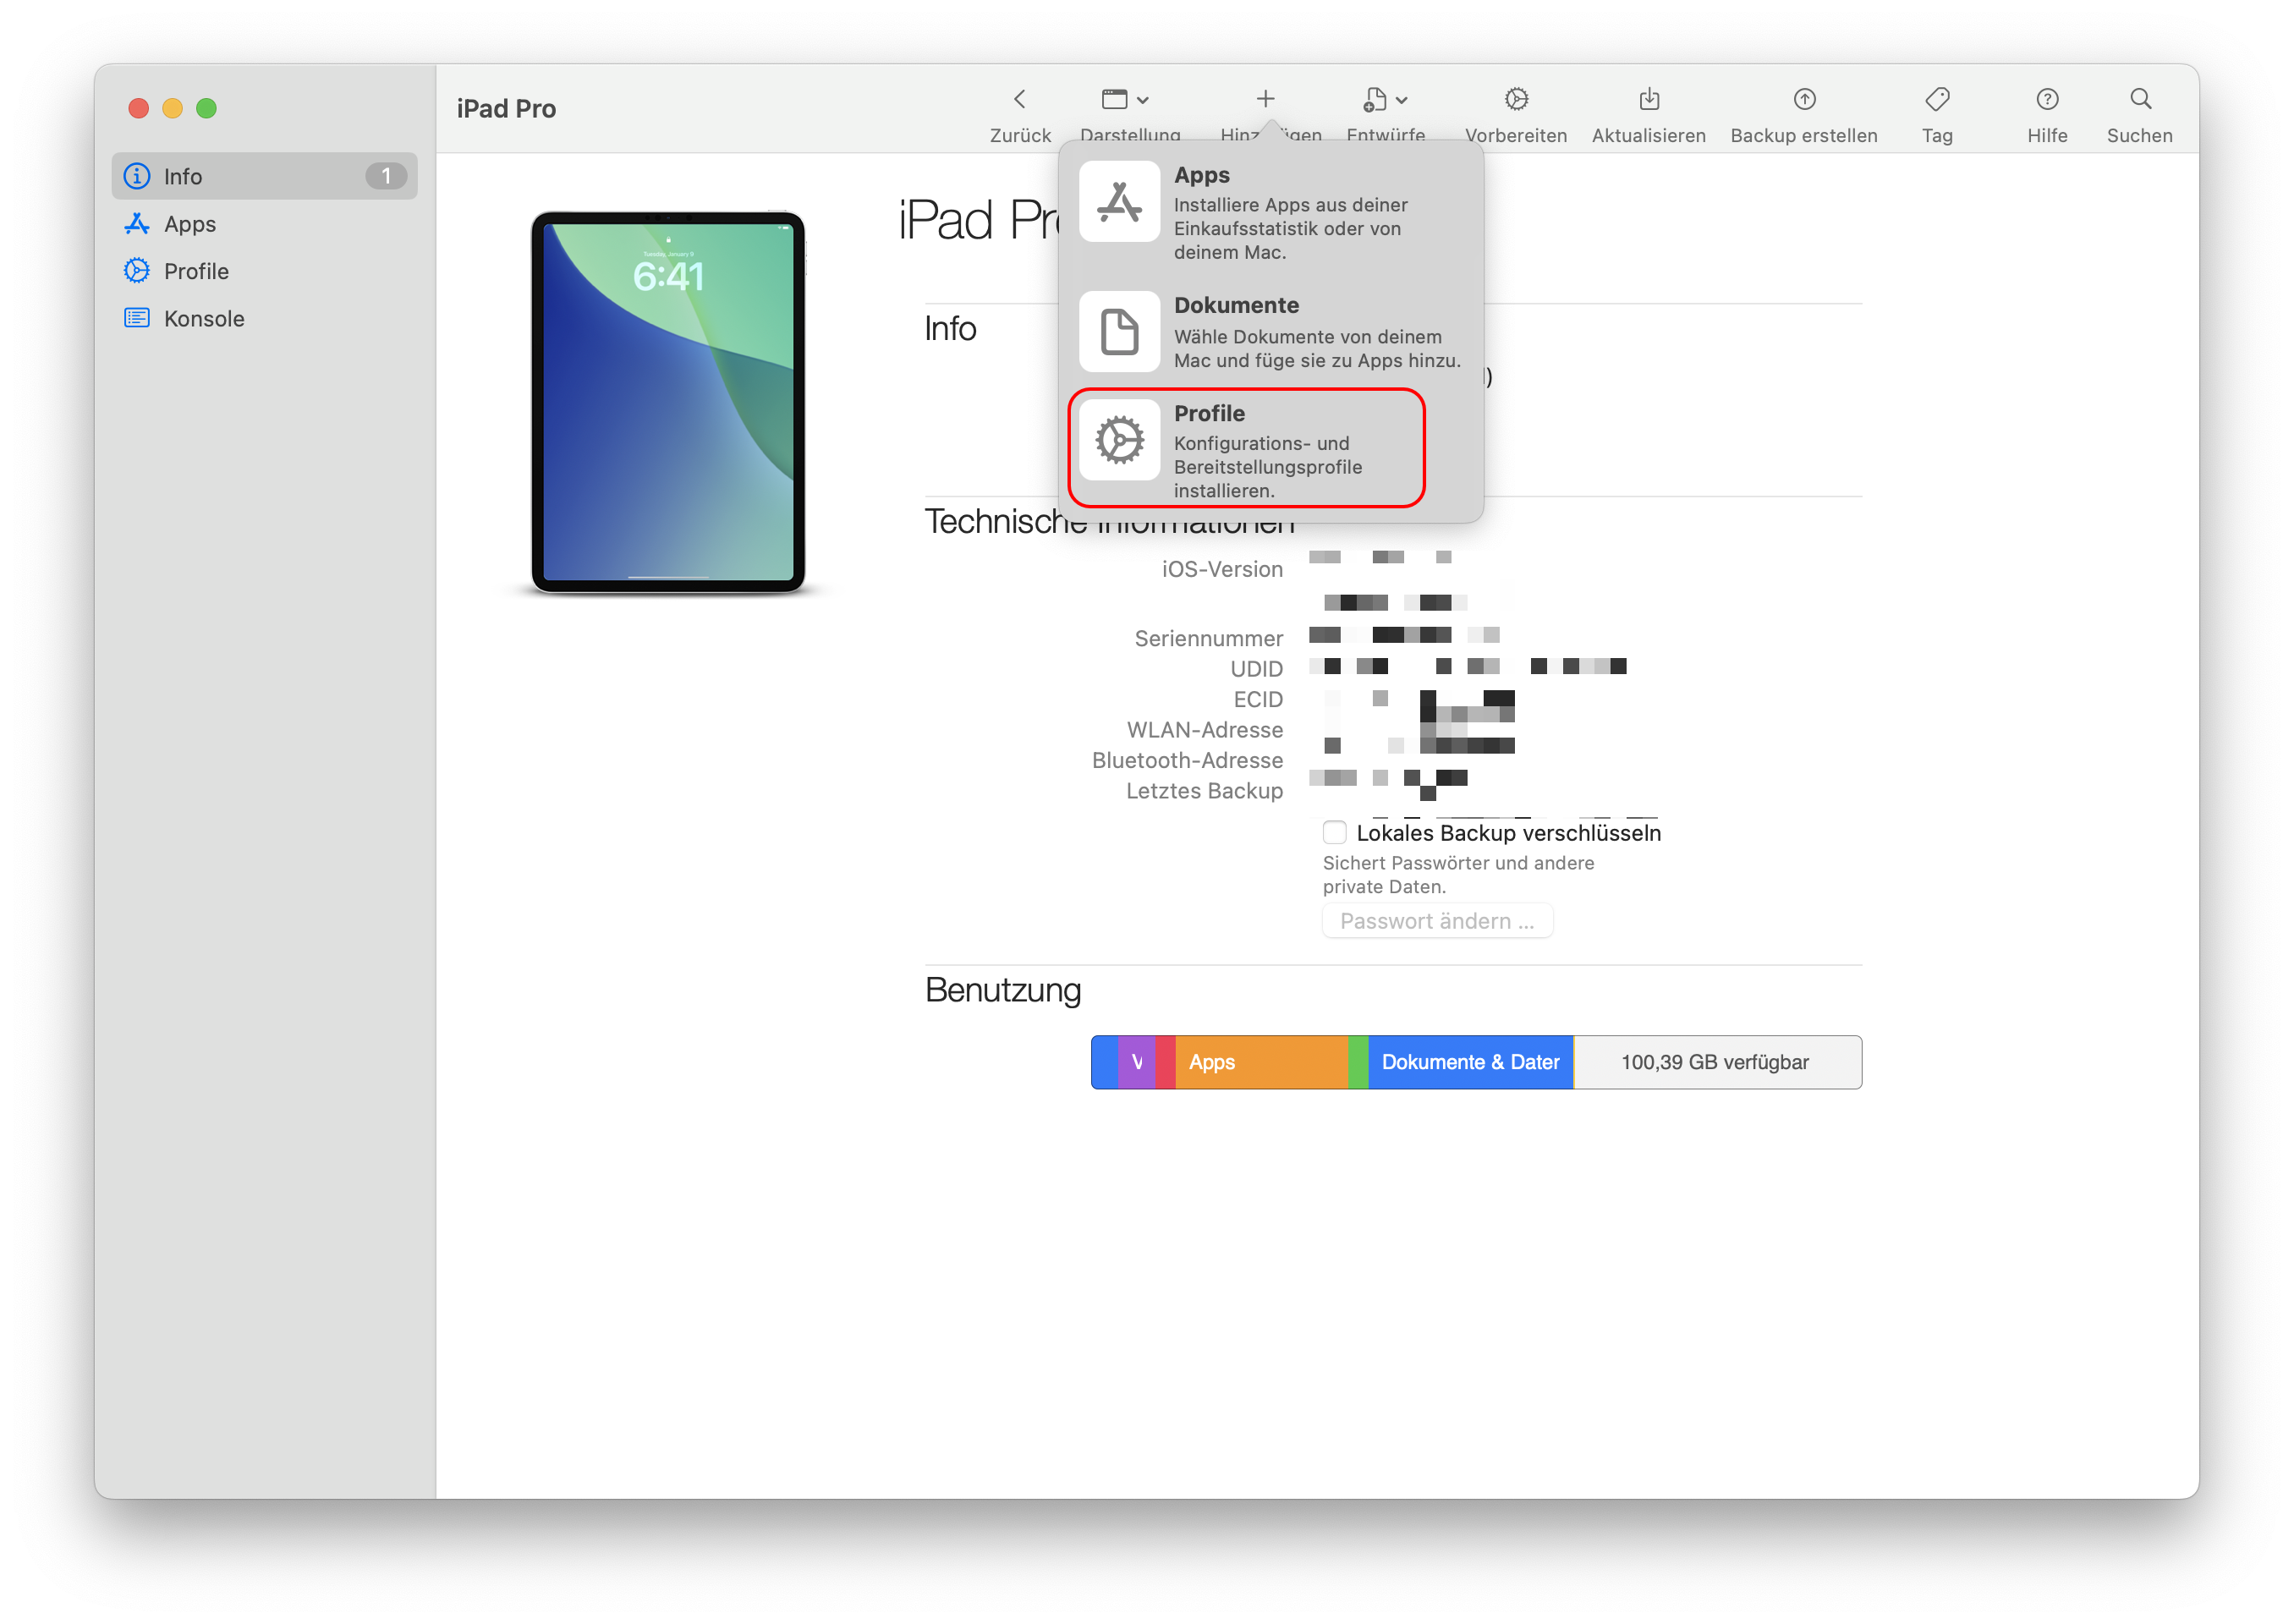Click the Aktualisieren download icon
The height and width of the screenshot is (1624, 2294).
point(1649,99)
